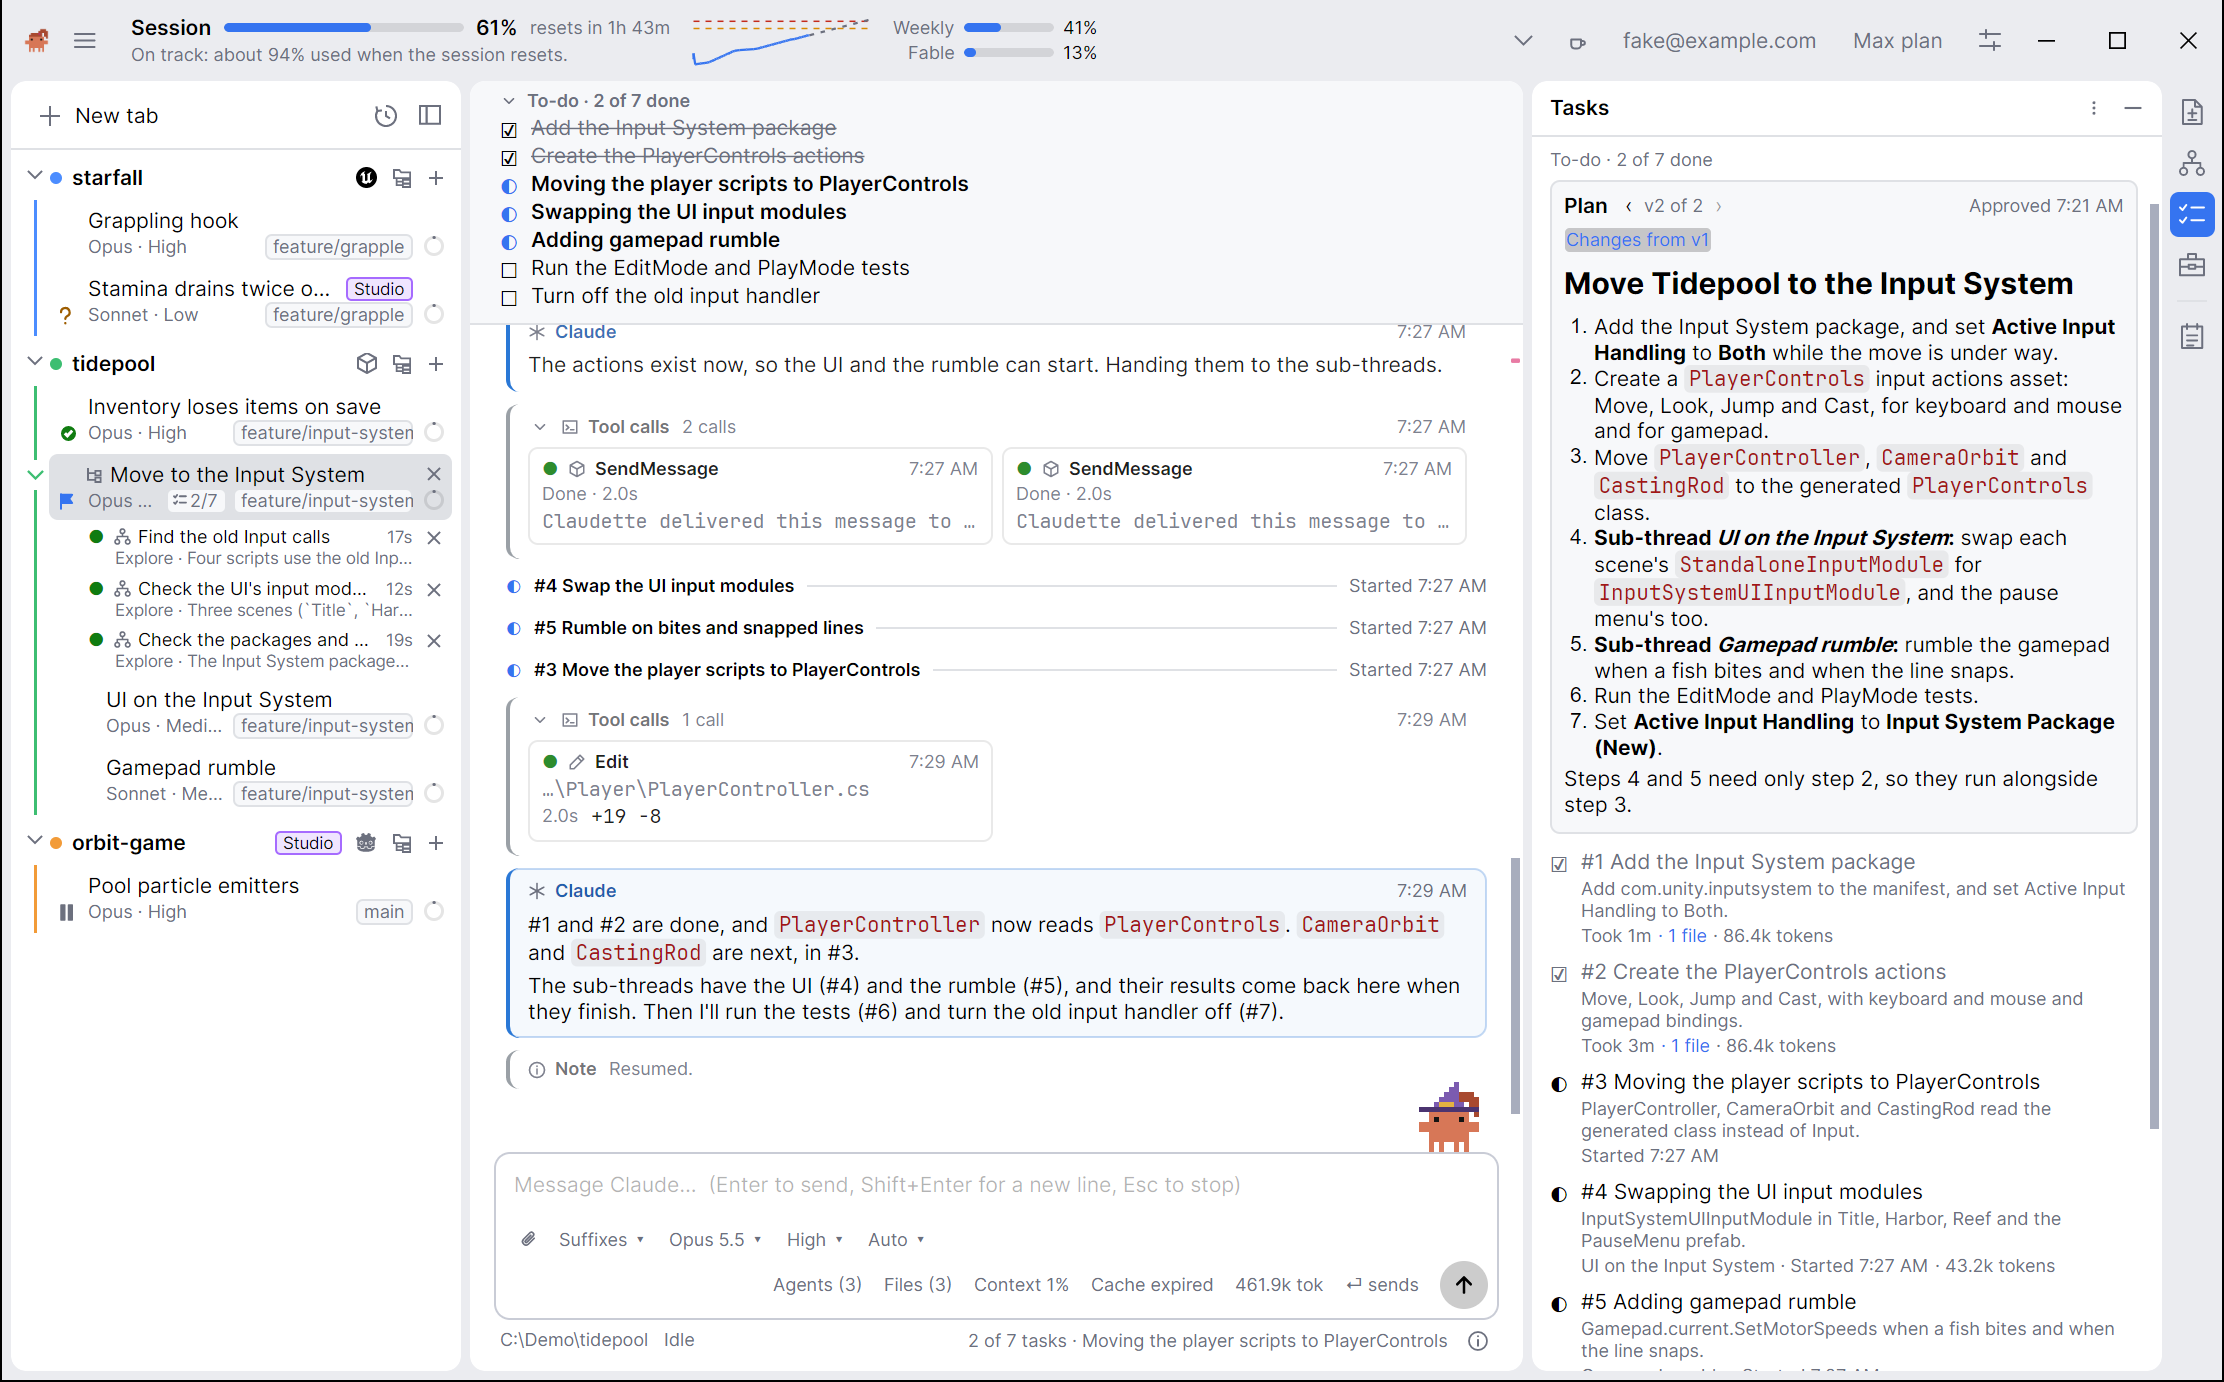Click the Message Claude input field

[996, 1185]
